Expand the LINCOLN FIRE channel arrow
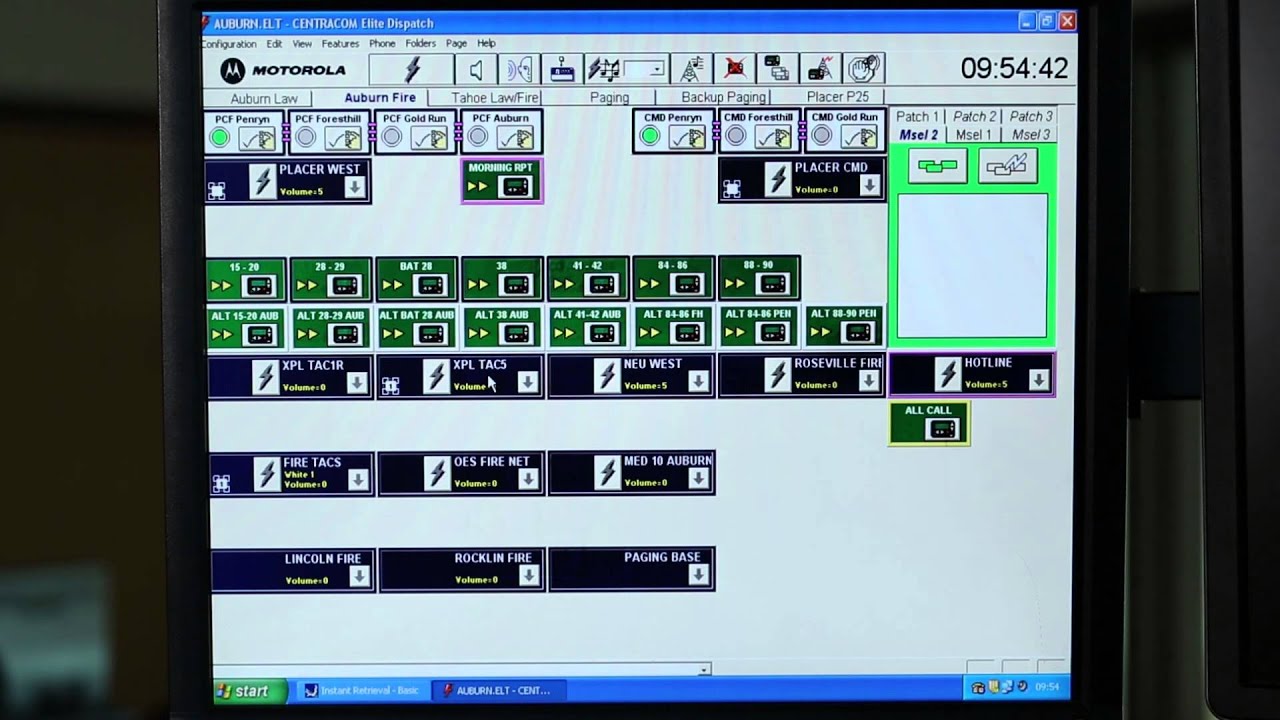 pos(358,576)
